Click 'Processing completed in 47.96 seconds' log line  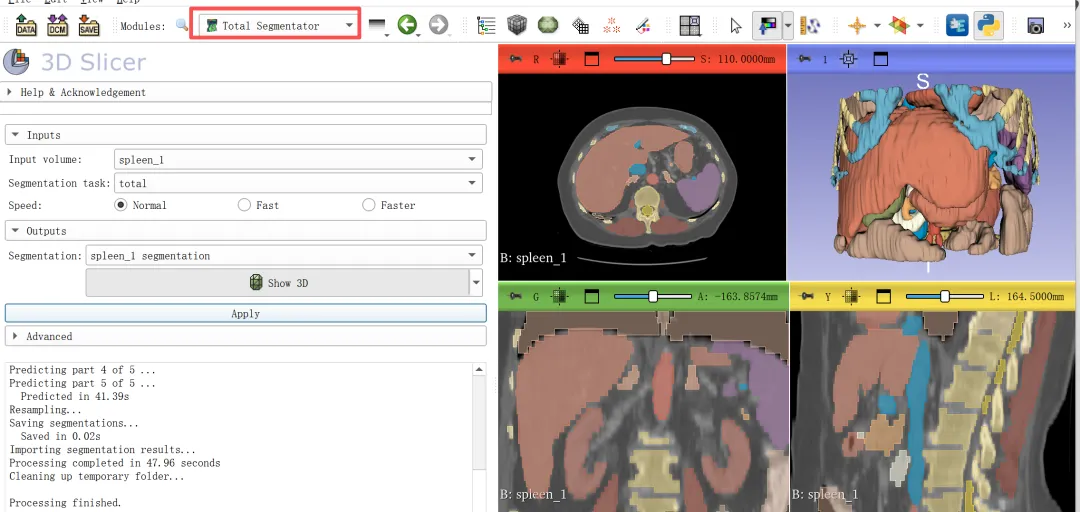[x=115, y=463]
